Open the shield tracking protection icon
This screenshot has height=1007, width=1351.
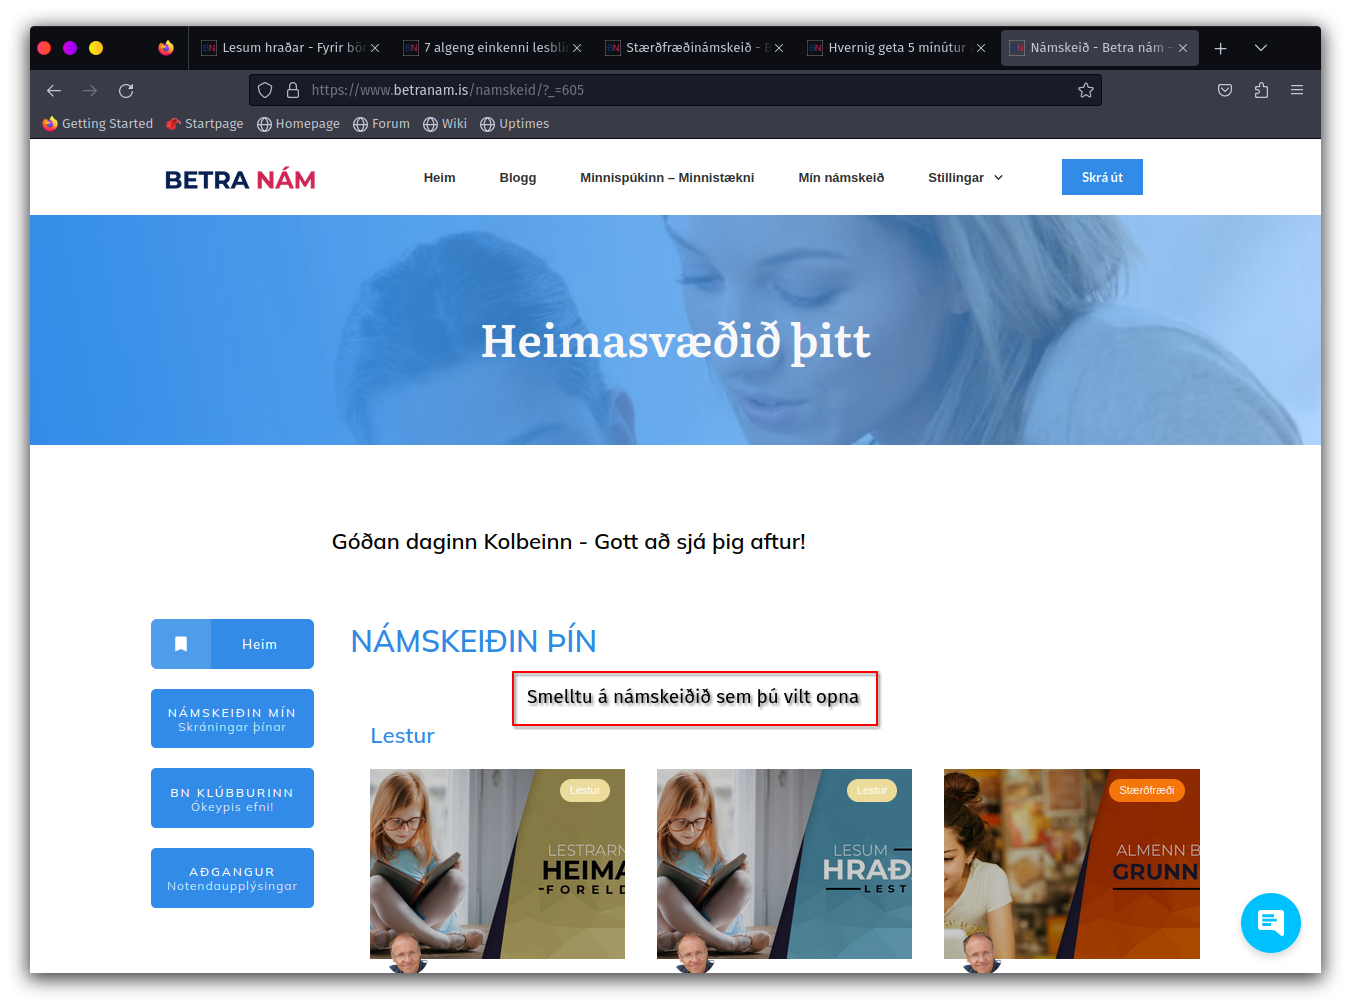tap(265, 90)
